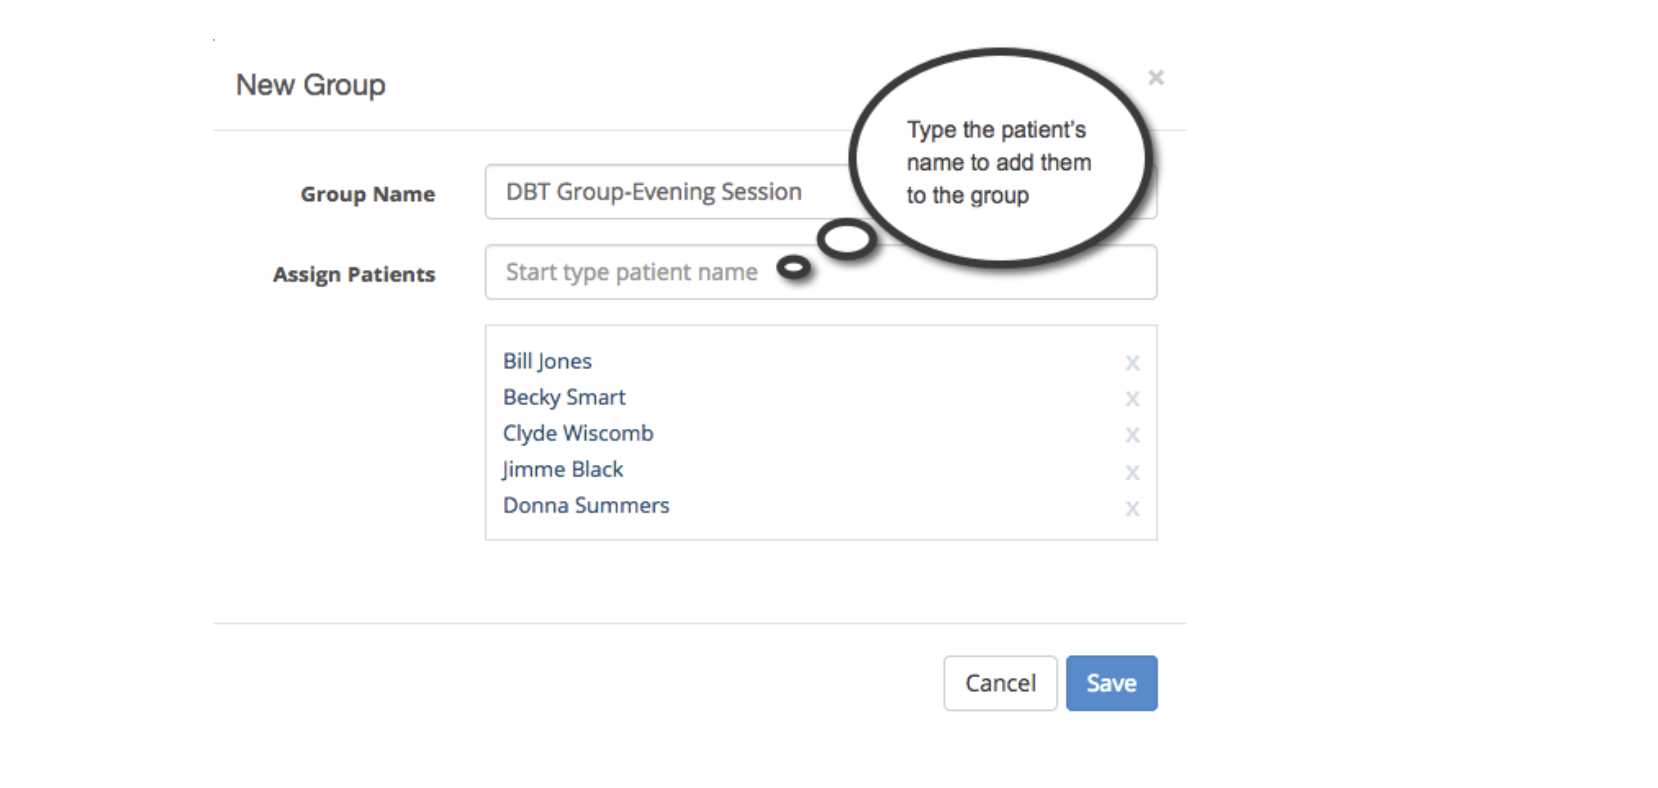Click the New Group dialog title
The width and height of the screenshot is (1658, 788).
[x=311, y=85]
